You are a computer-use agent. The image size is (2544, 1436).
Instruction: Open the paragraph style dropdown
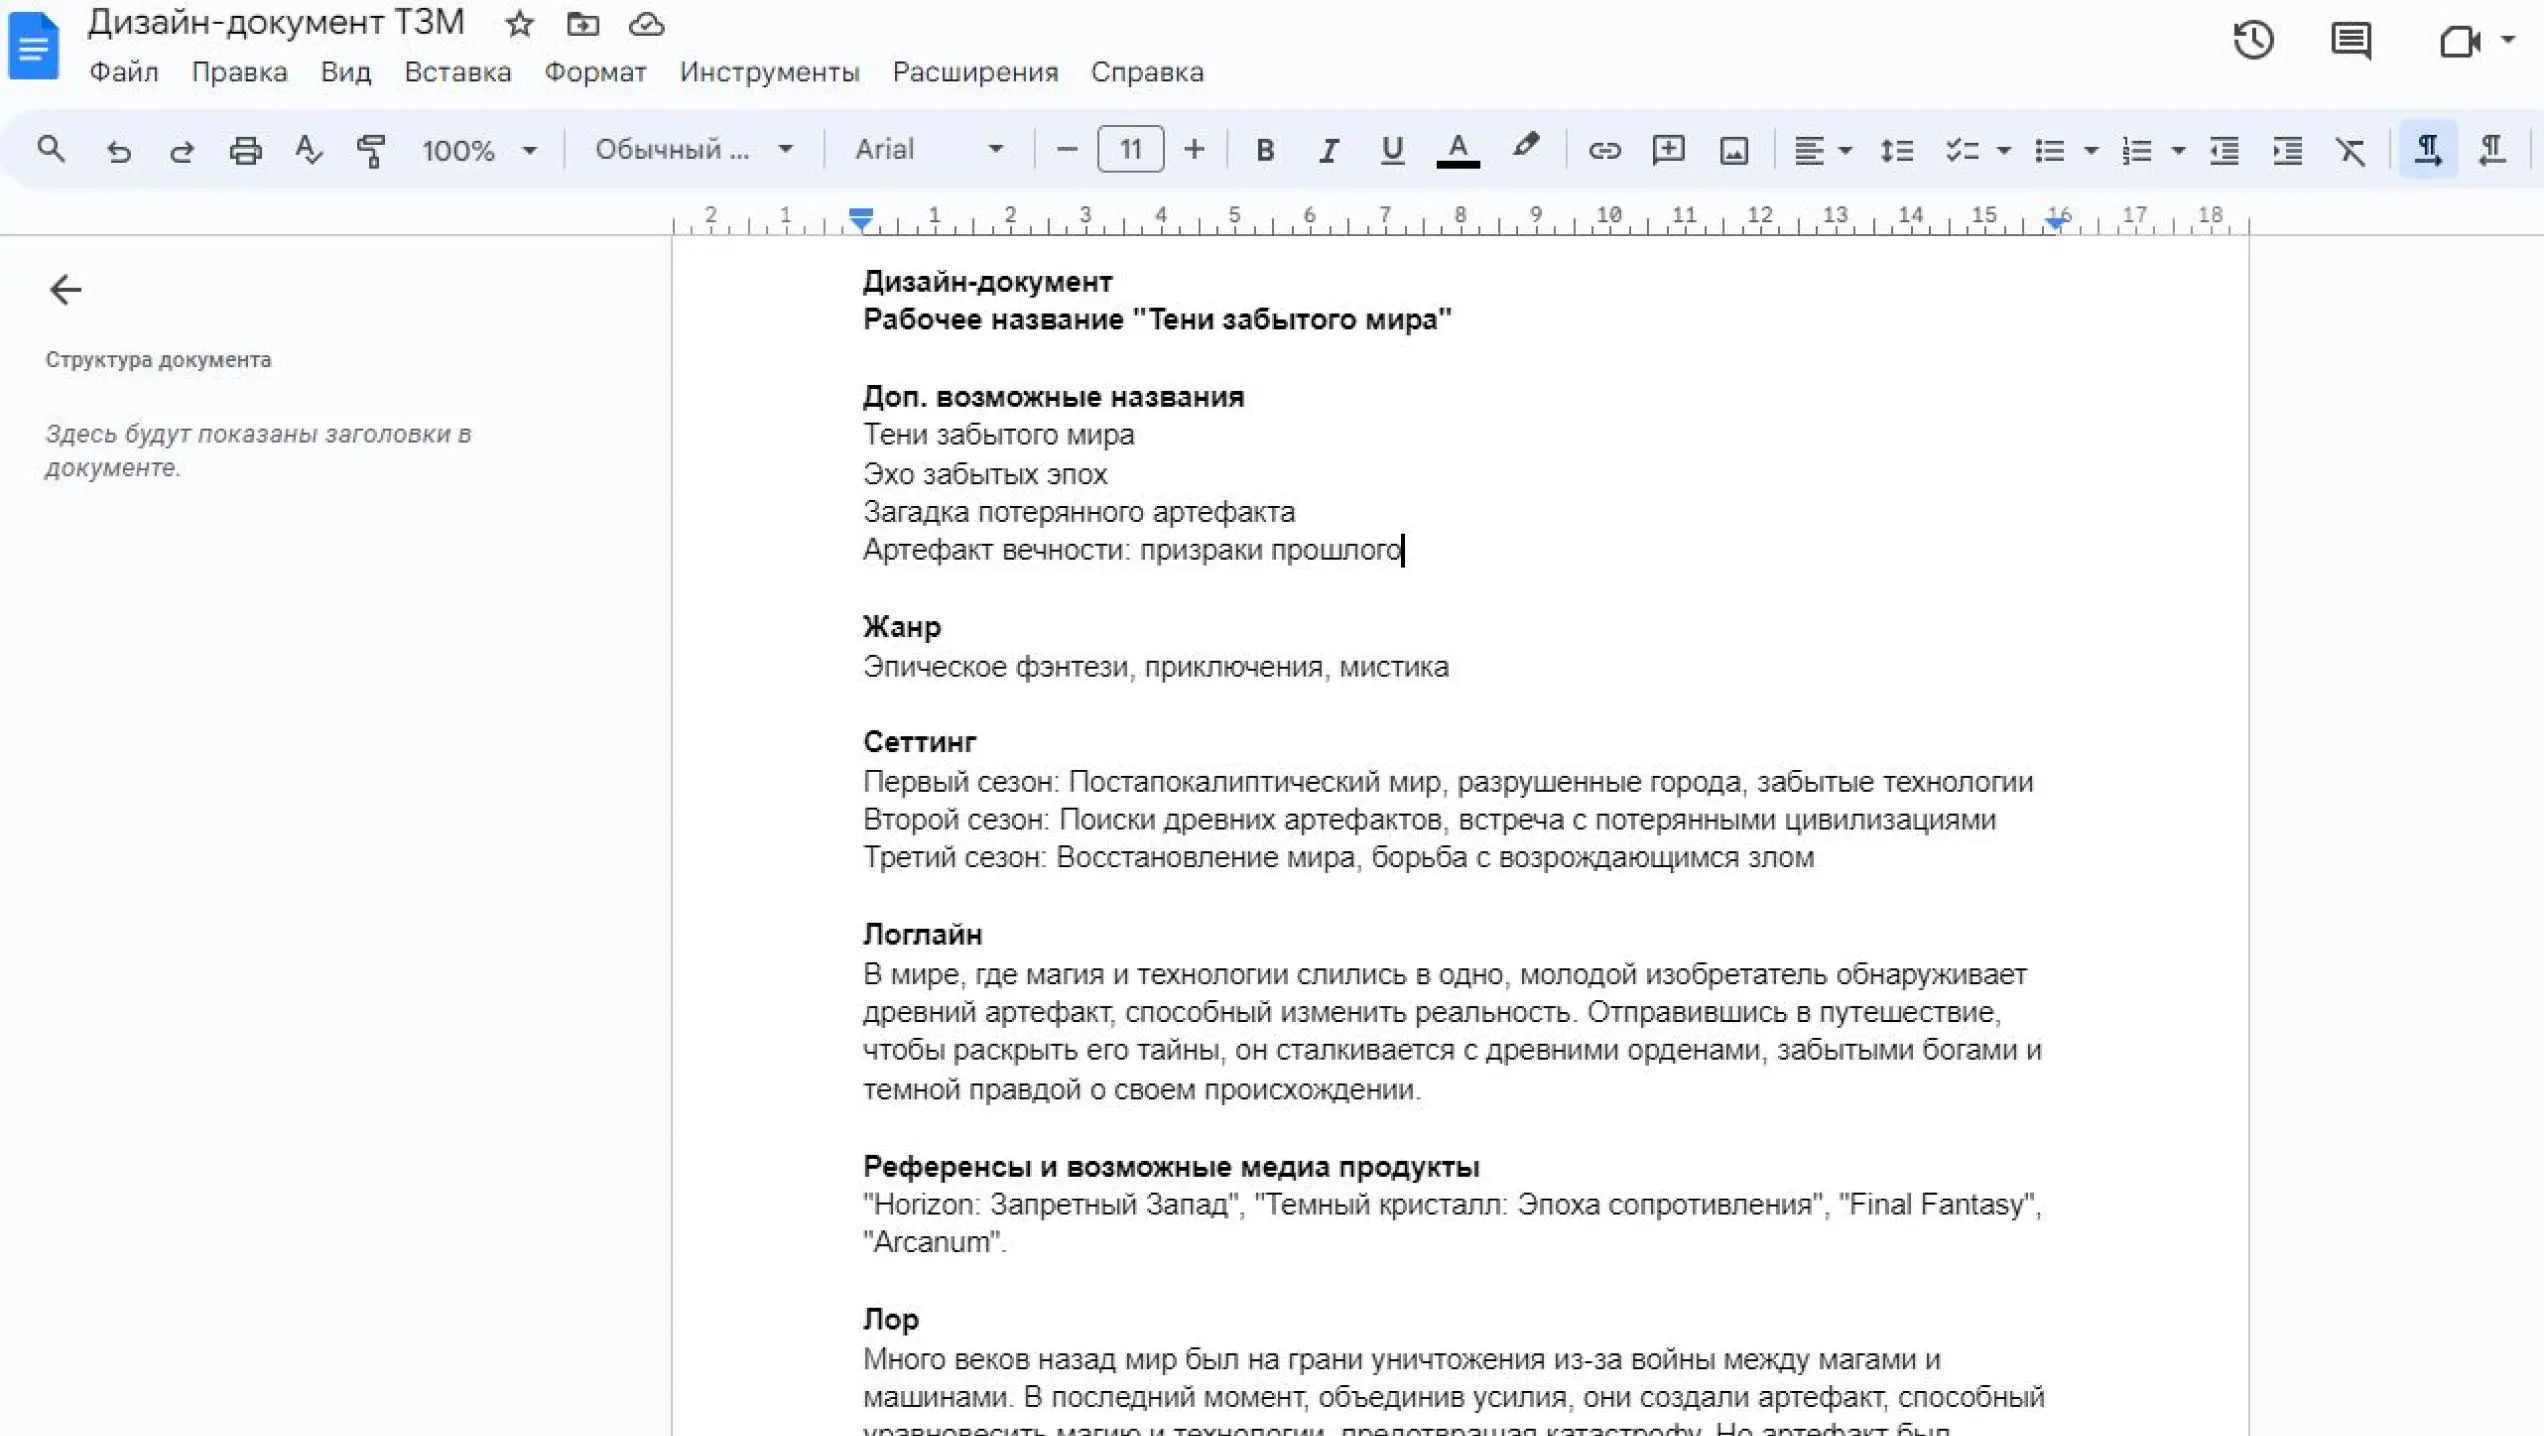click(x=694, y=150)
